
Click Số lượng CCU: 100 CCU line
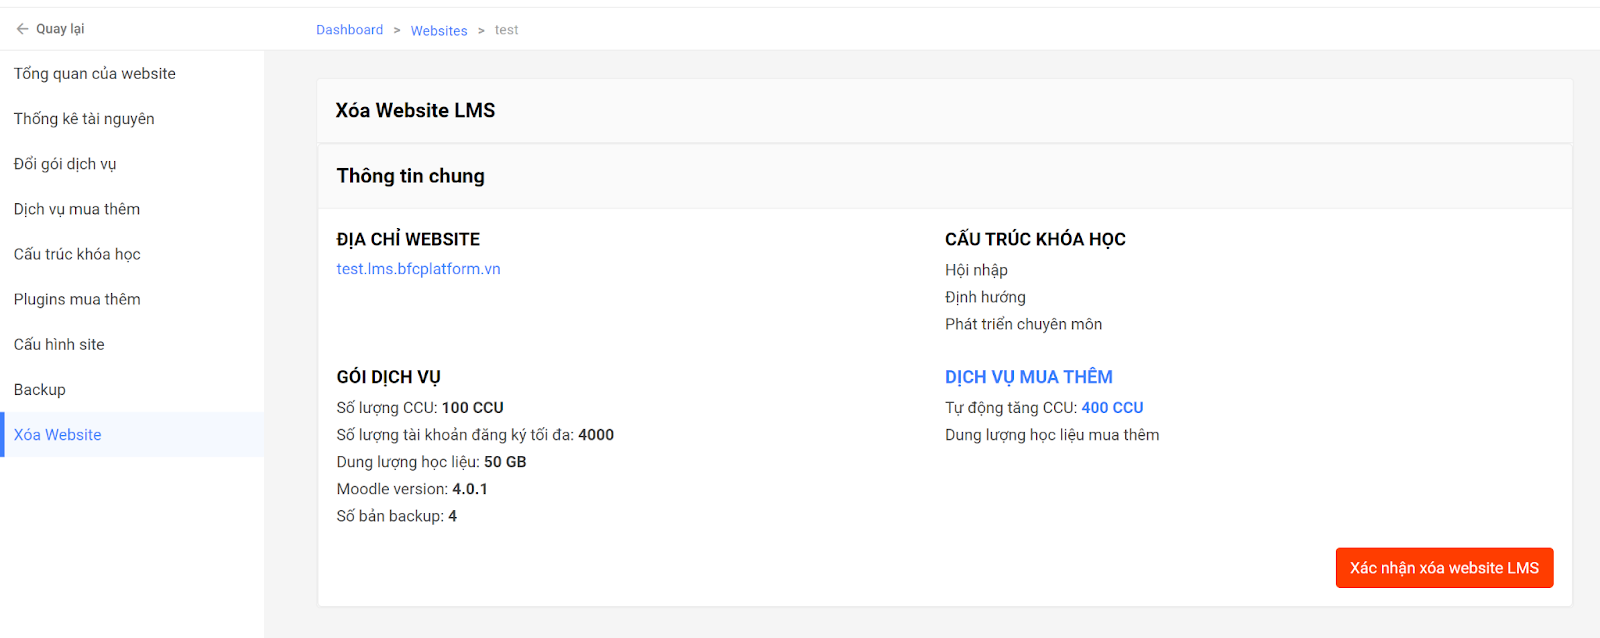pyautogui.click(x=420, y=408)
